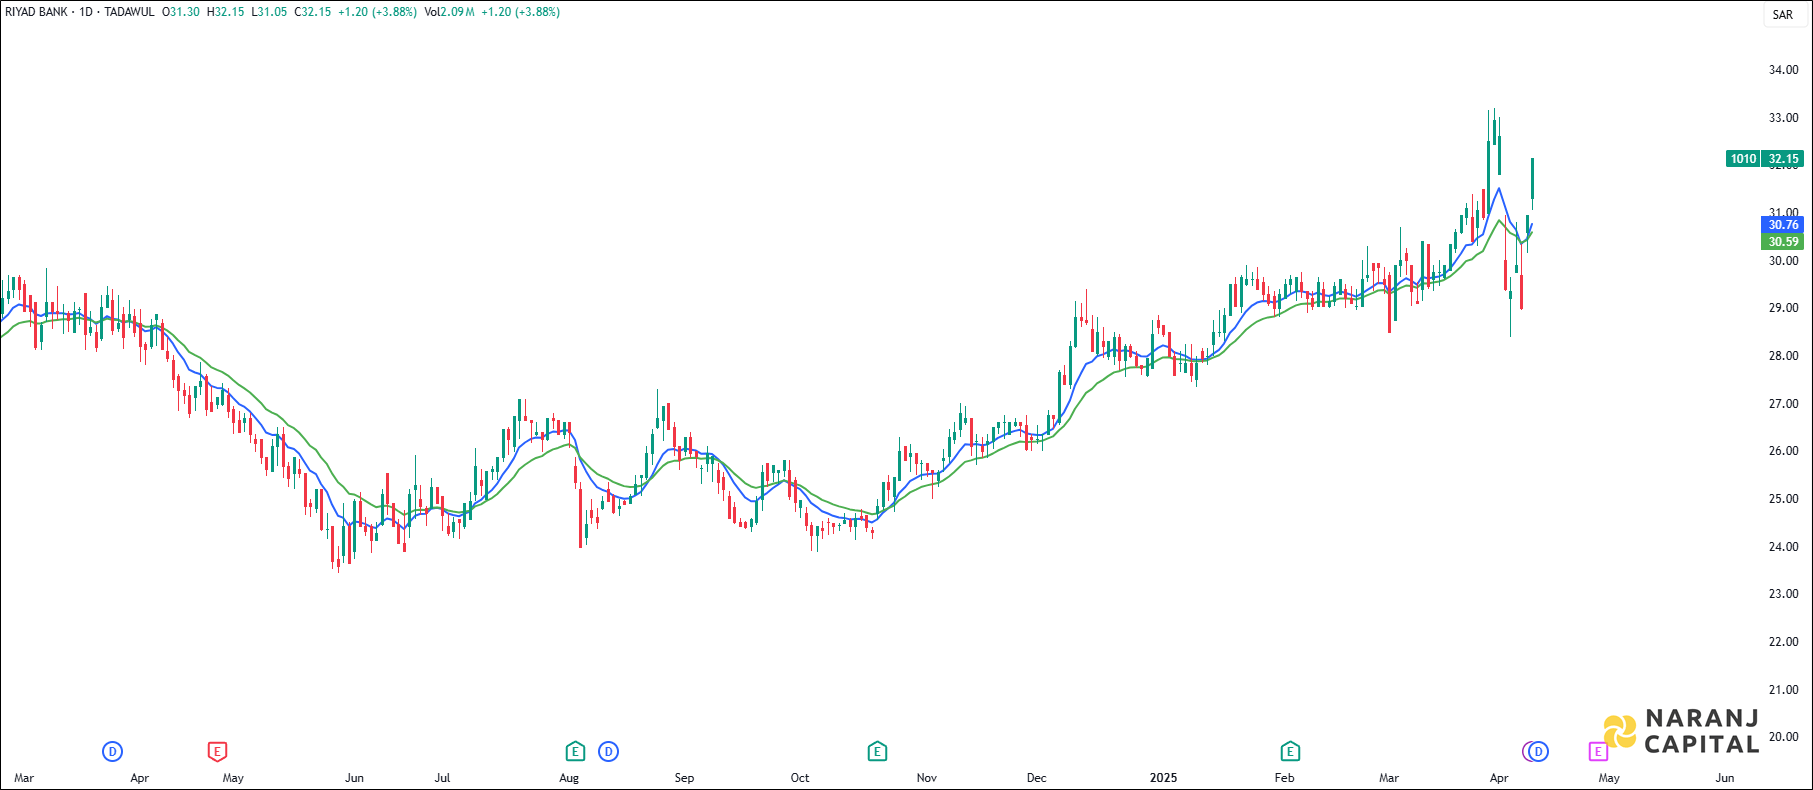Open the red earnings marker above May
The height and width of the screenshot is (790, 1813).
(217, 751)
